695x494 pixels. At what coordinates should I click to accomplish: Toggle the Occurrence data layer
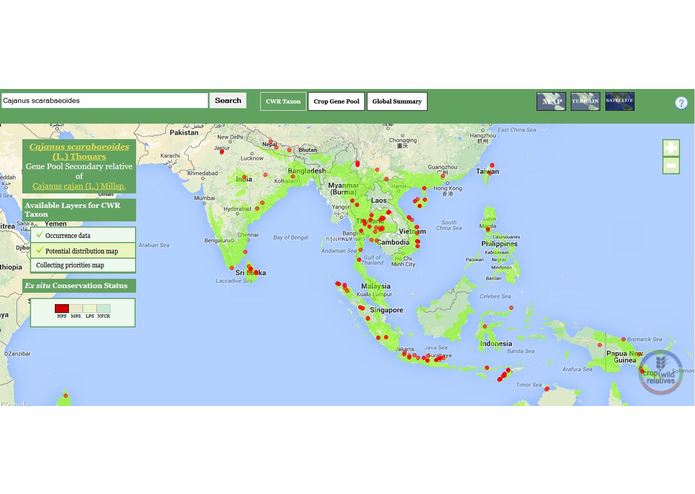[83, 235]
